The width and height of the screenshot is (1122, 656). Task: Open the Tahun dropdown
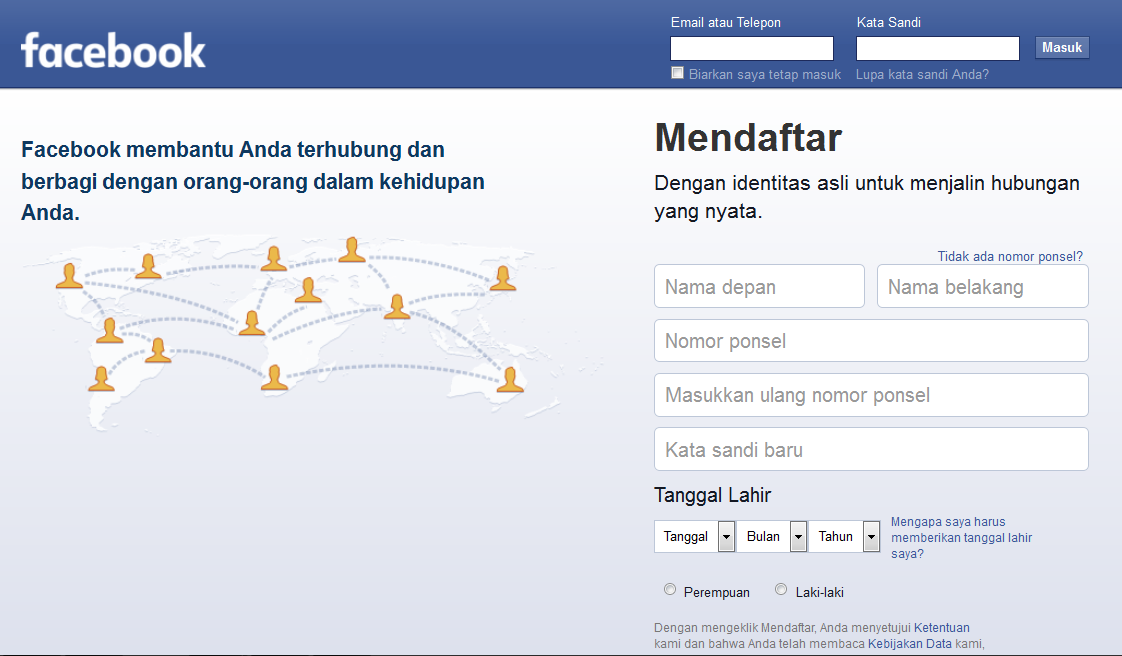pyautogui.click(x=844, y=536)
